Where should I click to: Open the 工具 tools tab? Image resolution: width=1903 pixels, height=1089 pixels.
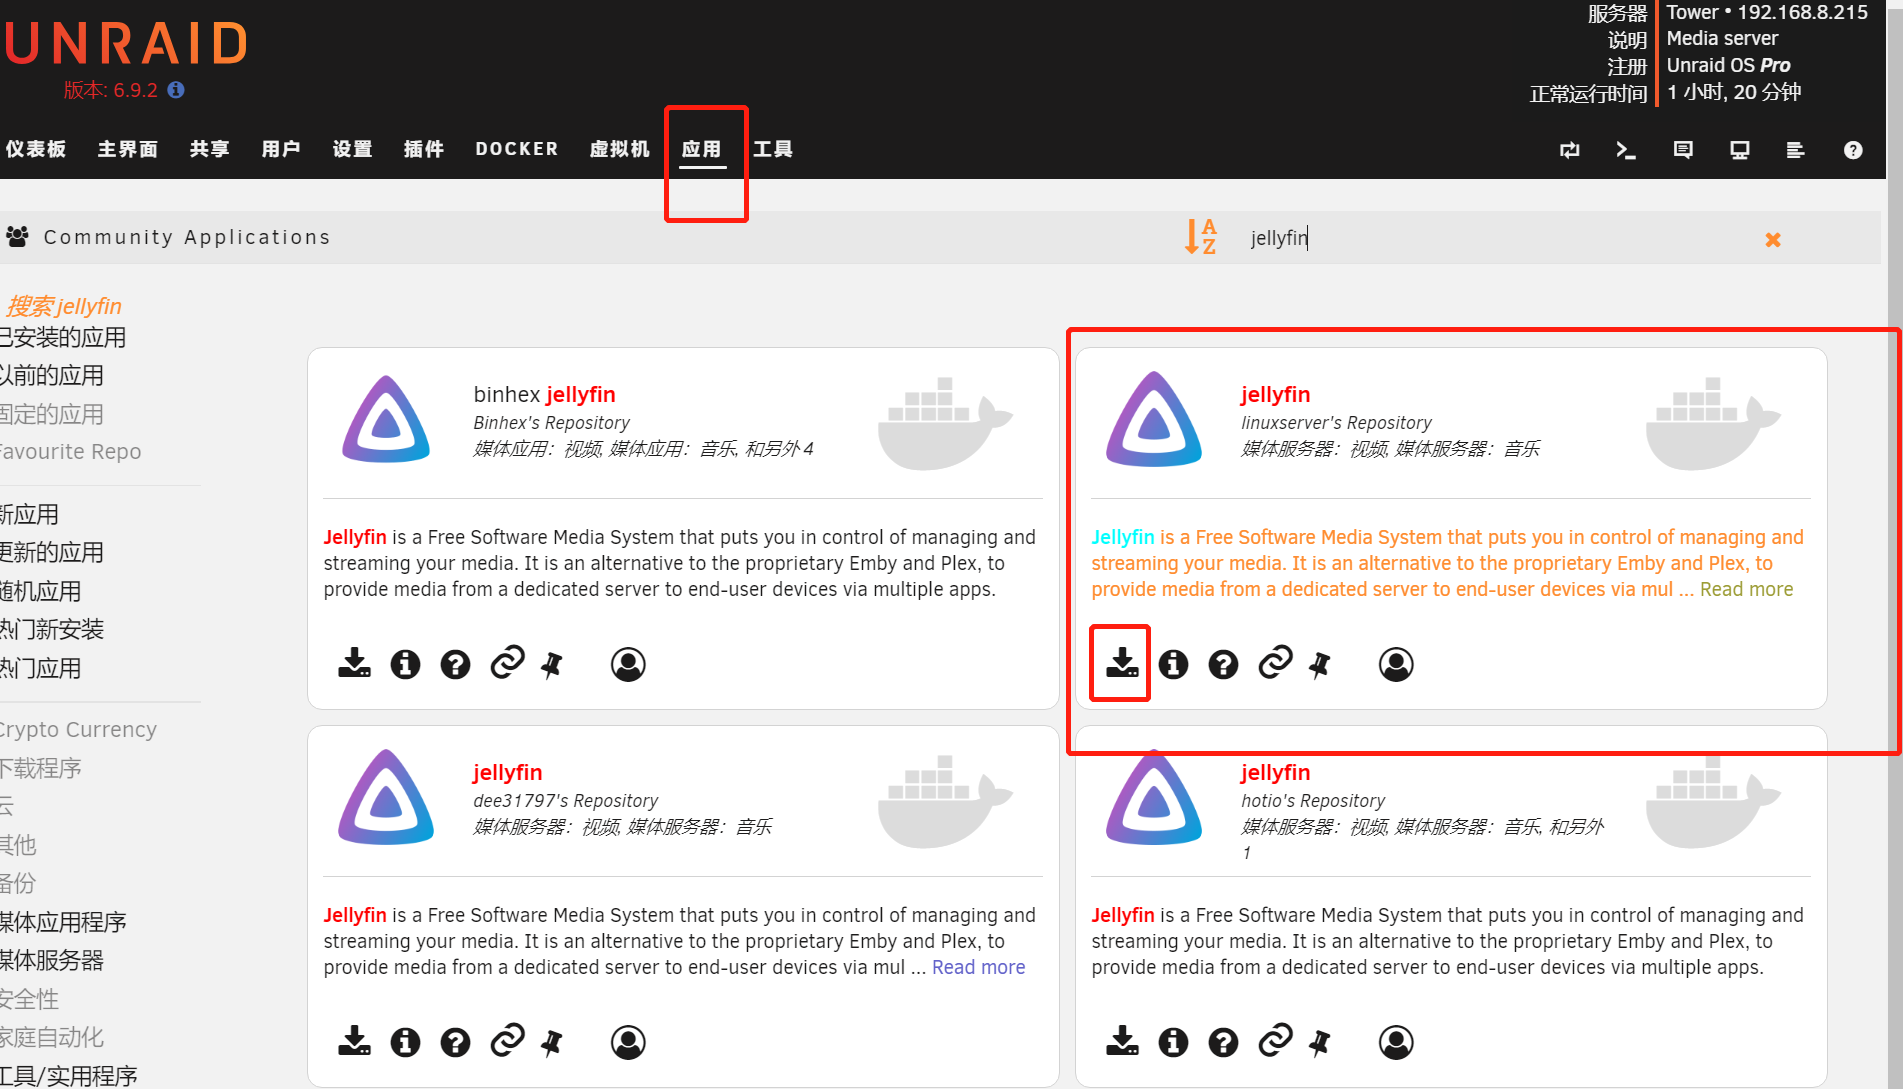click(773, 149)
